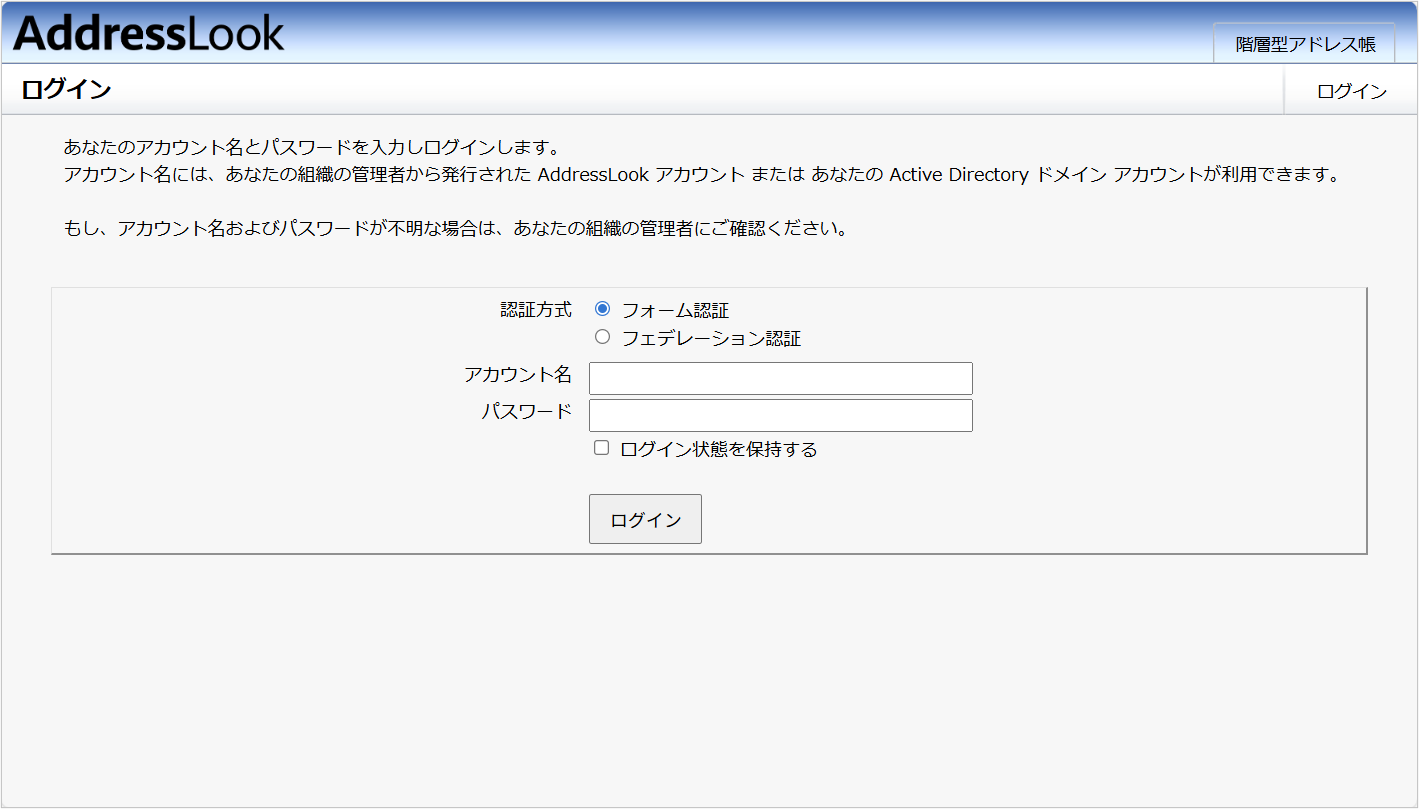
Task: Click inside the パスワード input field
Action: (780, 415)
